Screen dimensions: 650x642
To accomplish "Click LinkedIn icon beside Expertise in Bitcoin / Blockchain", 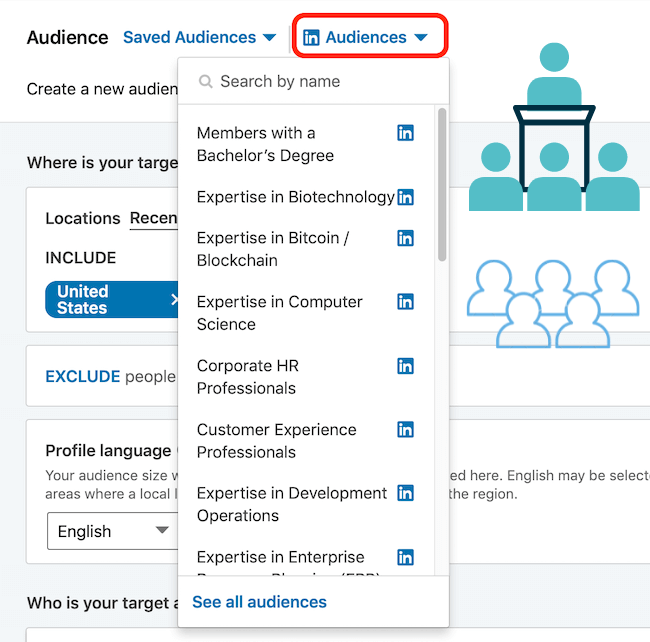I will tap(405, 238).
